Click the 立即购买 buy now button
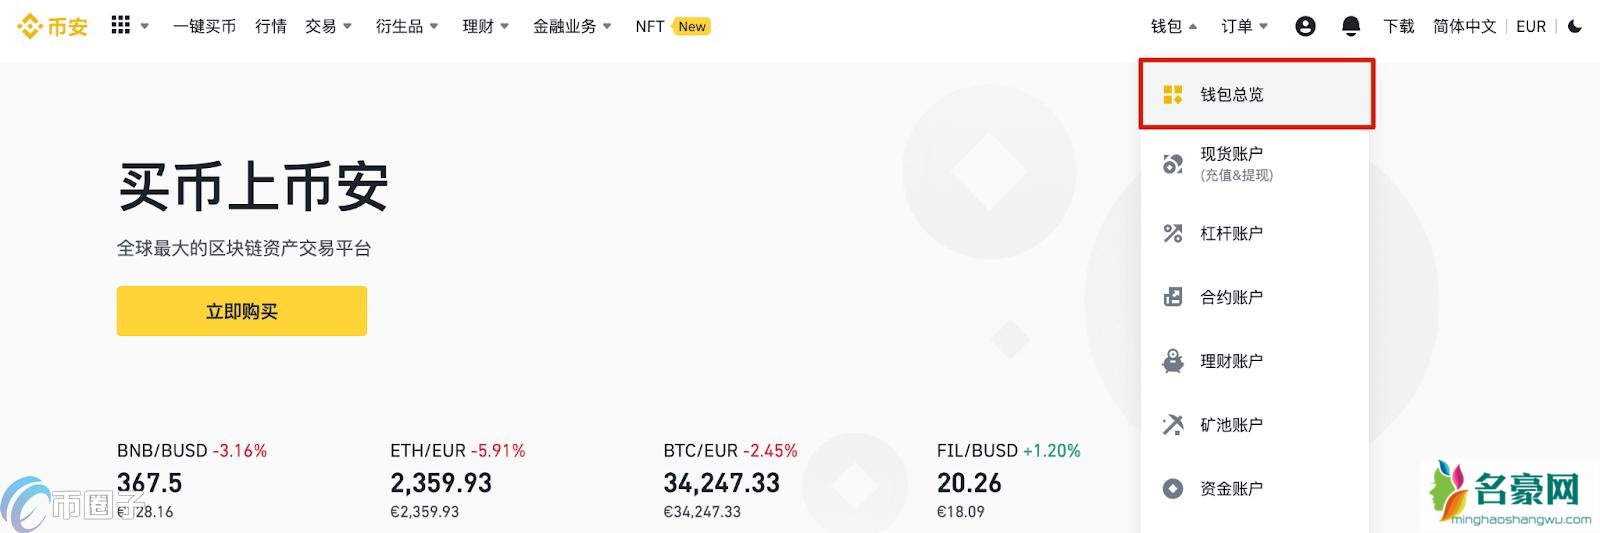This screenshot has width=1600, height=533. (241, 311)
